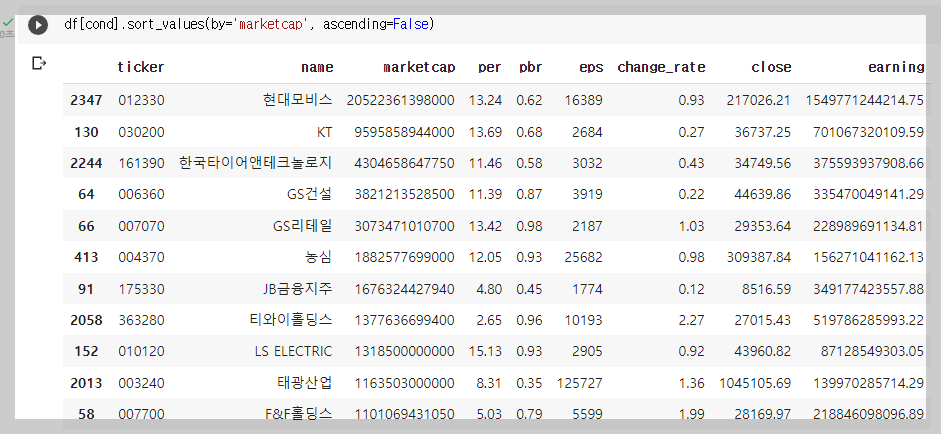Click the 'earning' column header
Image resolution: width=941 pixels, height=434 pixels.
[896, 67]
